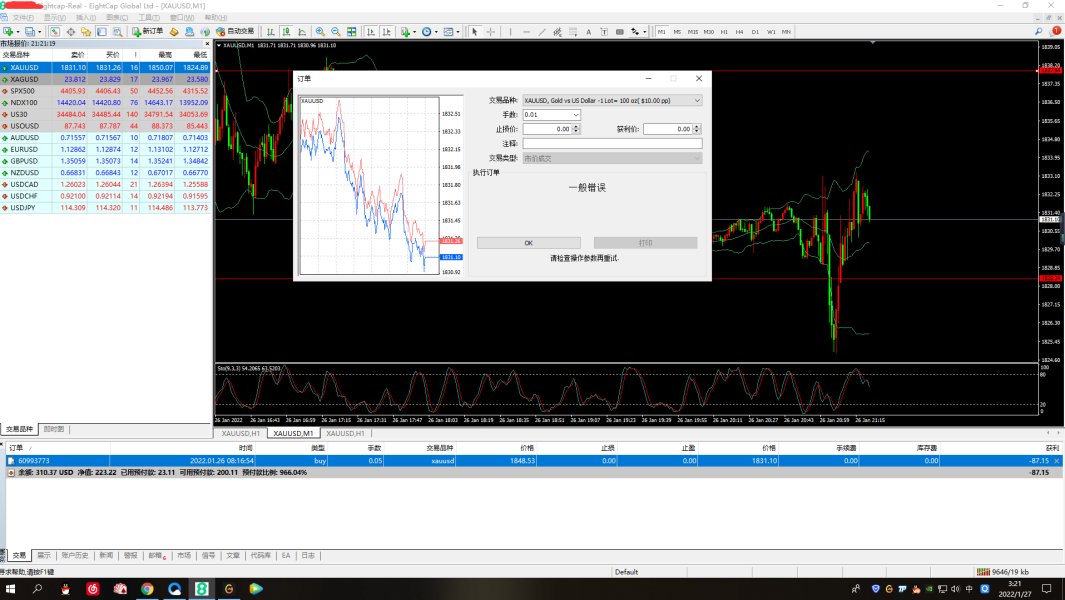Switch chart to M5 timeframe

coord(677,31)
